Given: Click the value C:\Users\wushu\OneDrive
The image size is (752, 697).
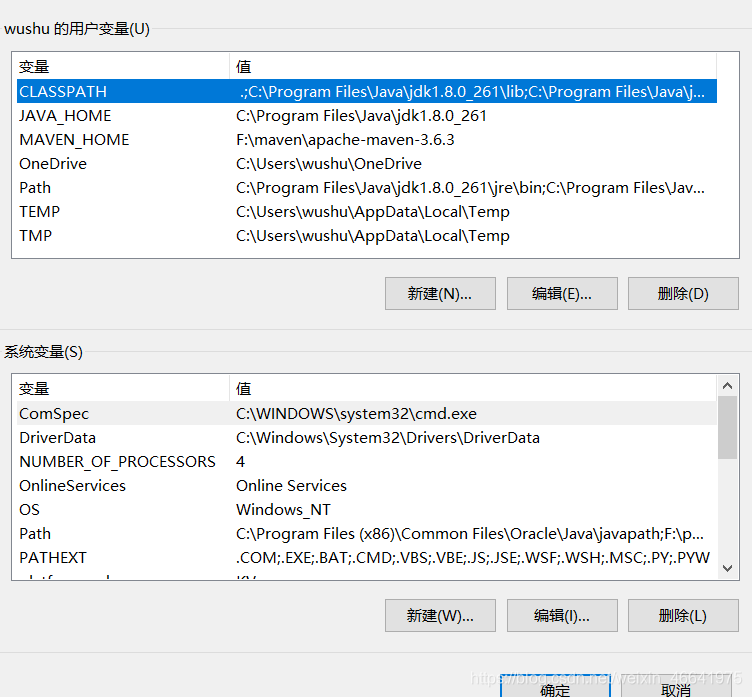Looking at the screenshot, I should [x=329, y=164].
